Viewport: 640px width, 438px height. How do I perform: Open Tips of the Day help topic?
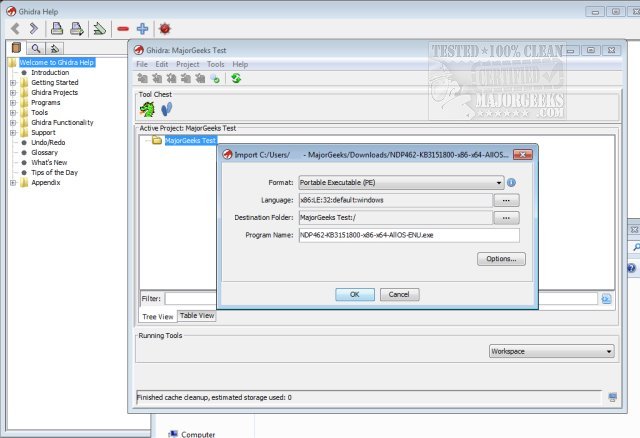click(x=54, y=172)
